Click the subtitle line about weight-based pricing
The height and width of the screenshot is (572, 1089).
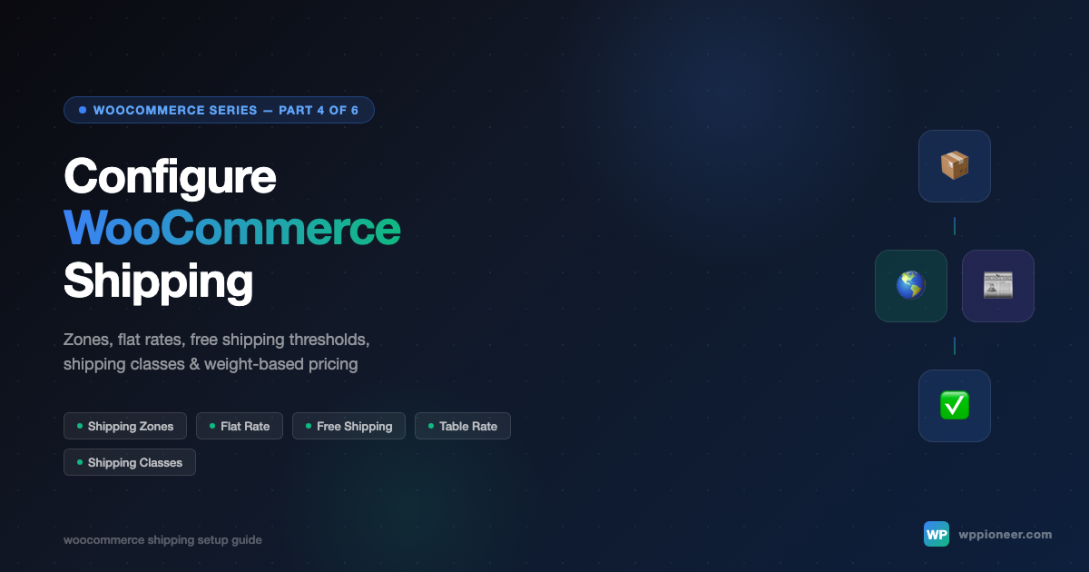tap(210, 364)
